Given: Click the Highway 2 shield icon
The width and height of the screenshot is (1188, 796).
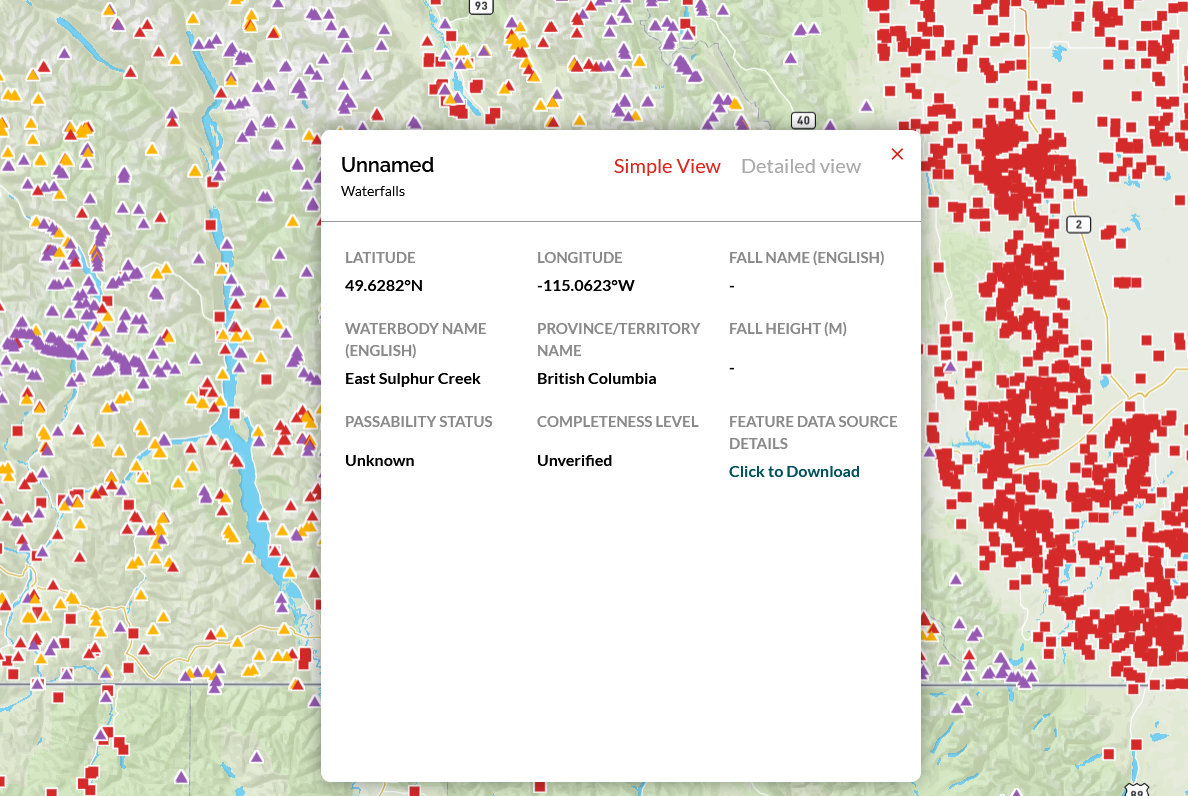Looking at the screenshot, I should tap(1078, 224).
